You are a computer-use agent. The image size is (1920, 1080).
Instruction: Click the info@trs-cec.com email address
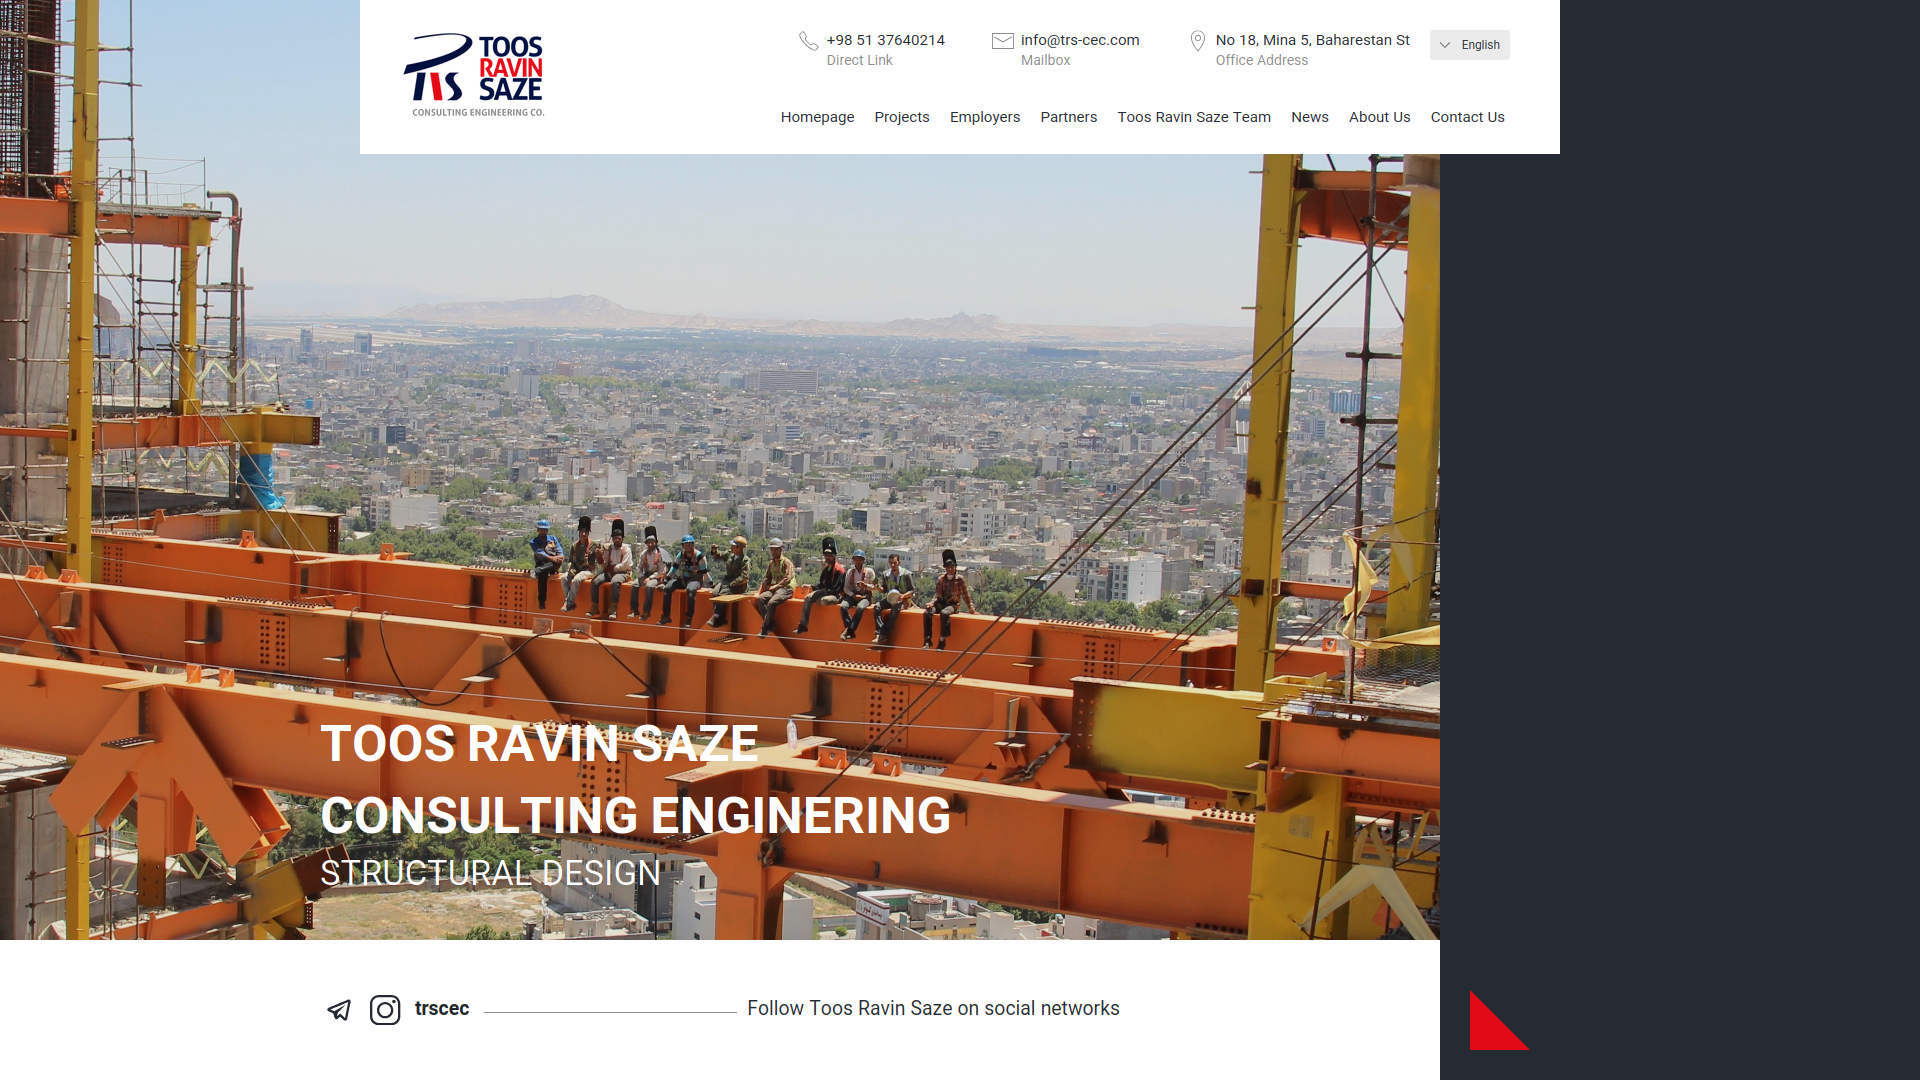(1080, 40)
